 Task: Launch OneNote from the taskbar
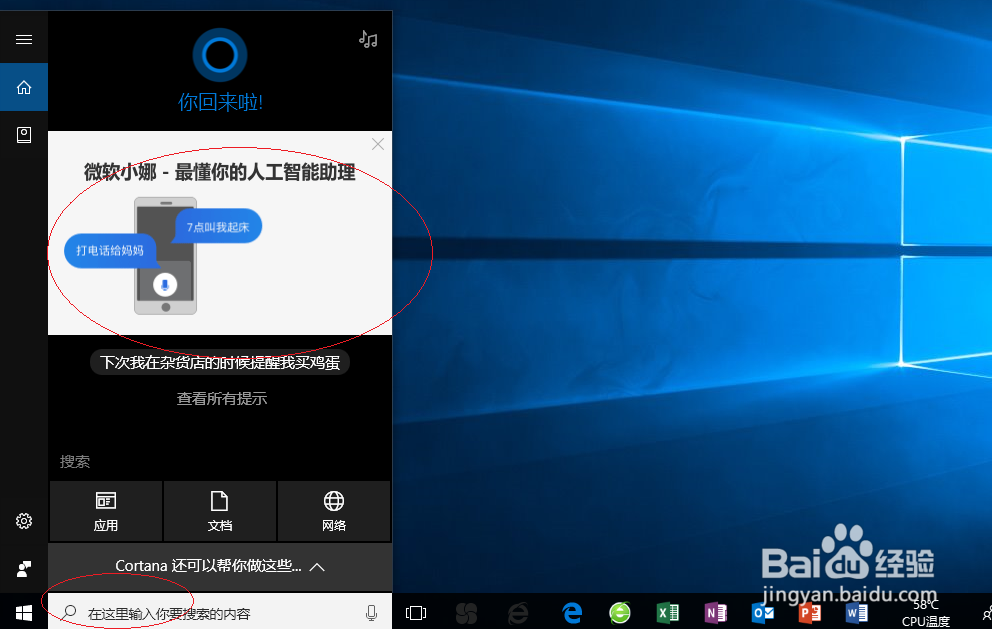(x=716, y=613)
